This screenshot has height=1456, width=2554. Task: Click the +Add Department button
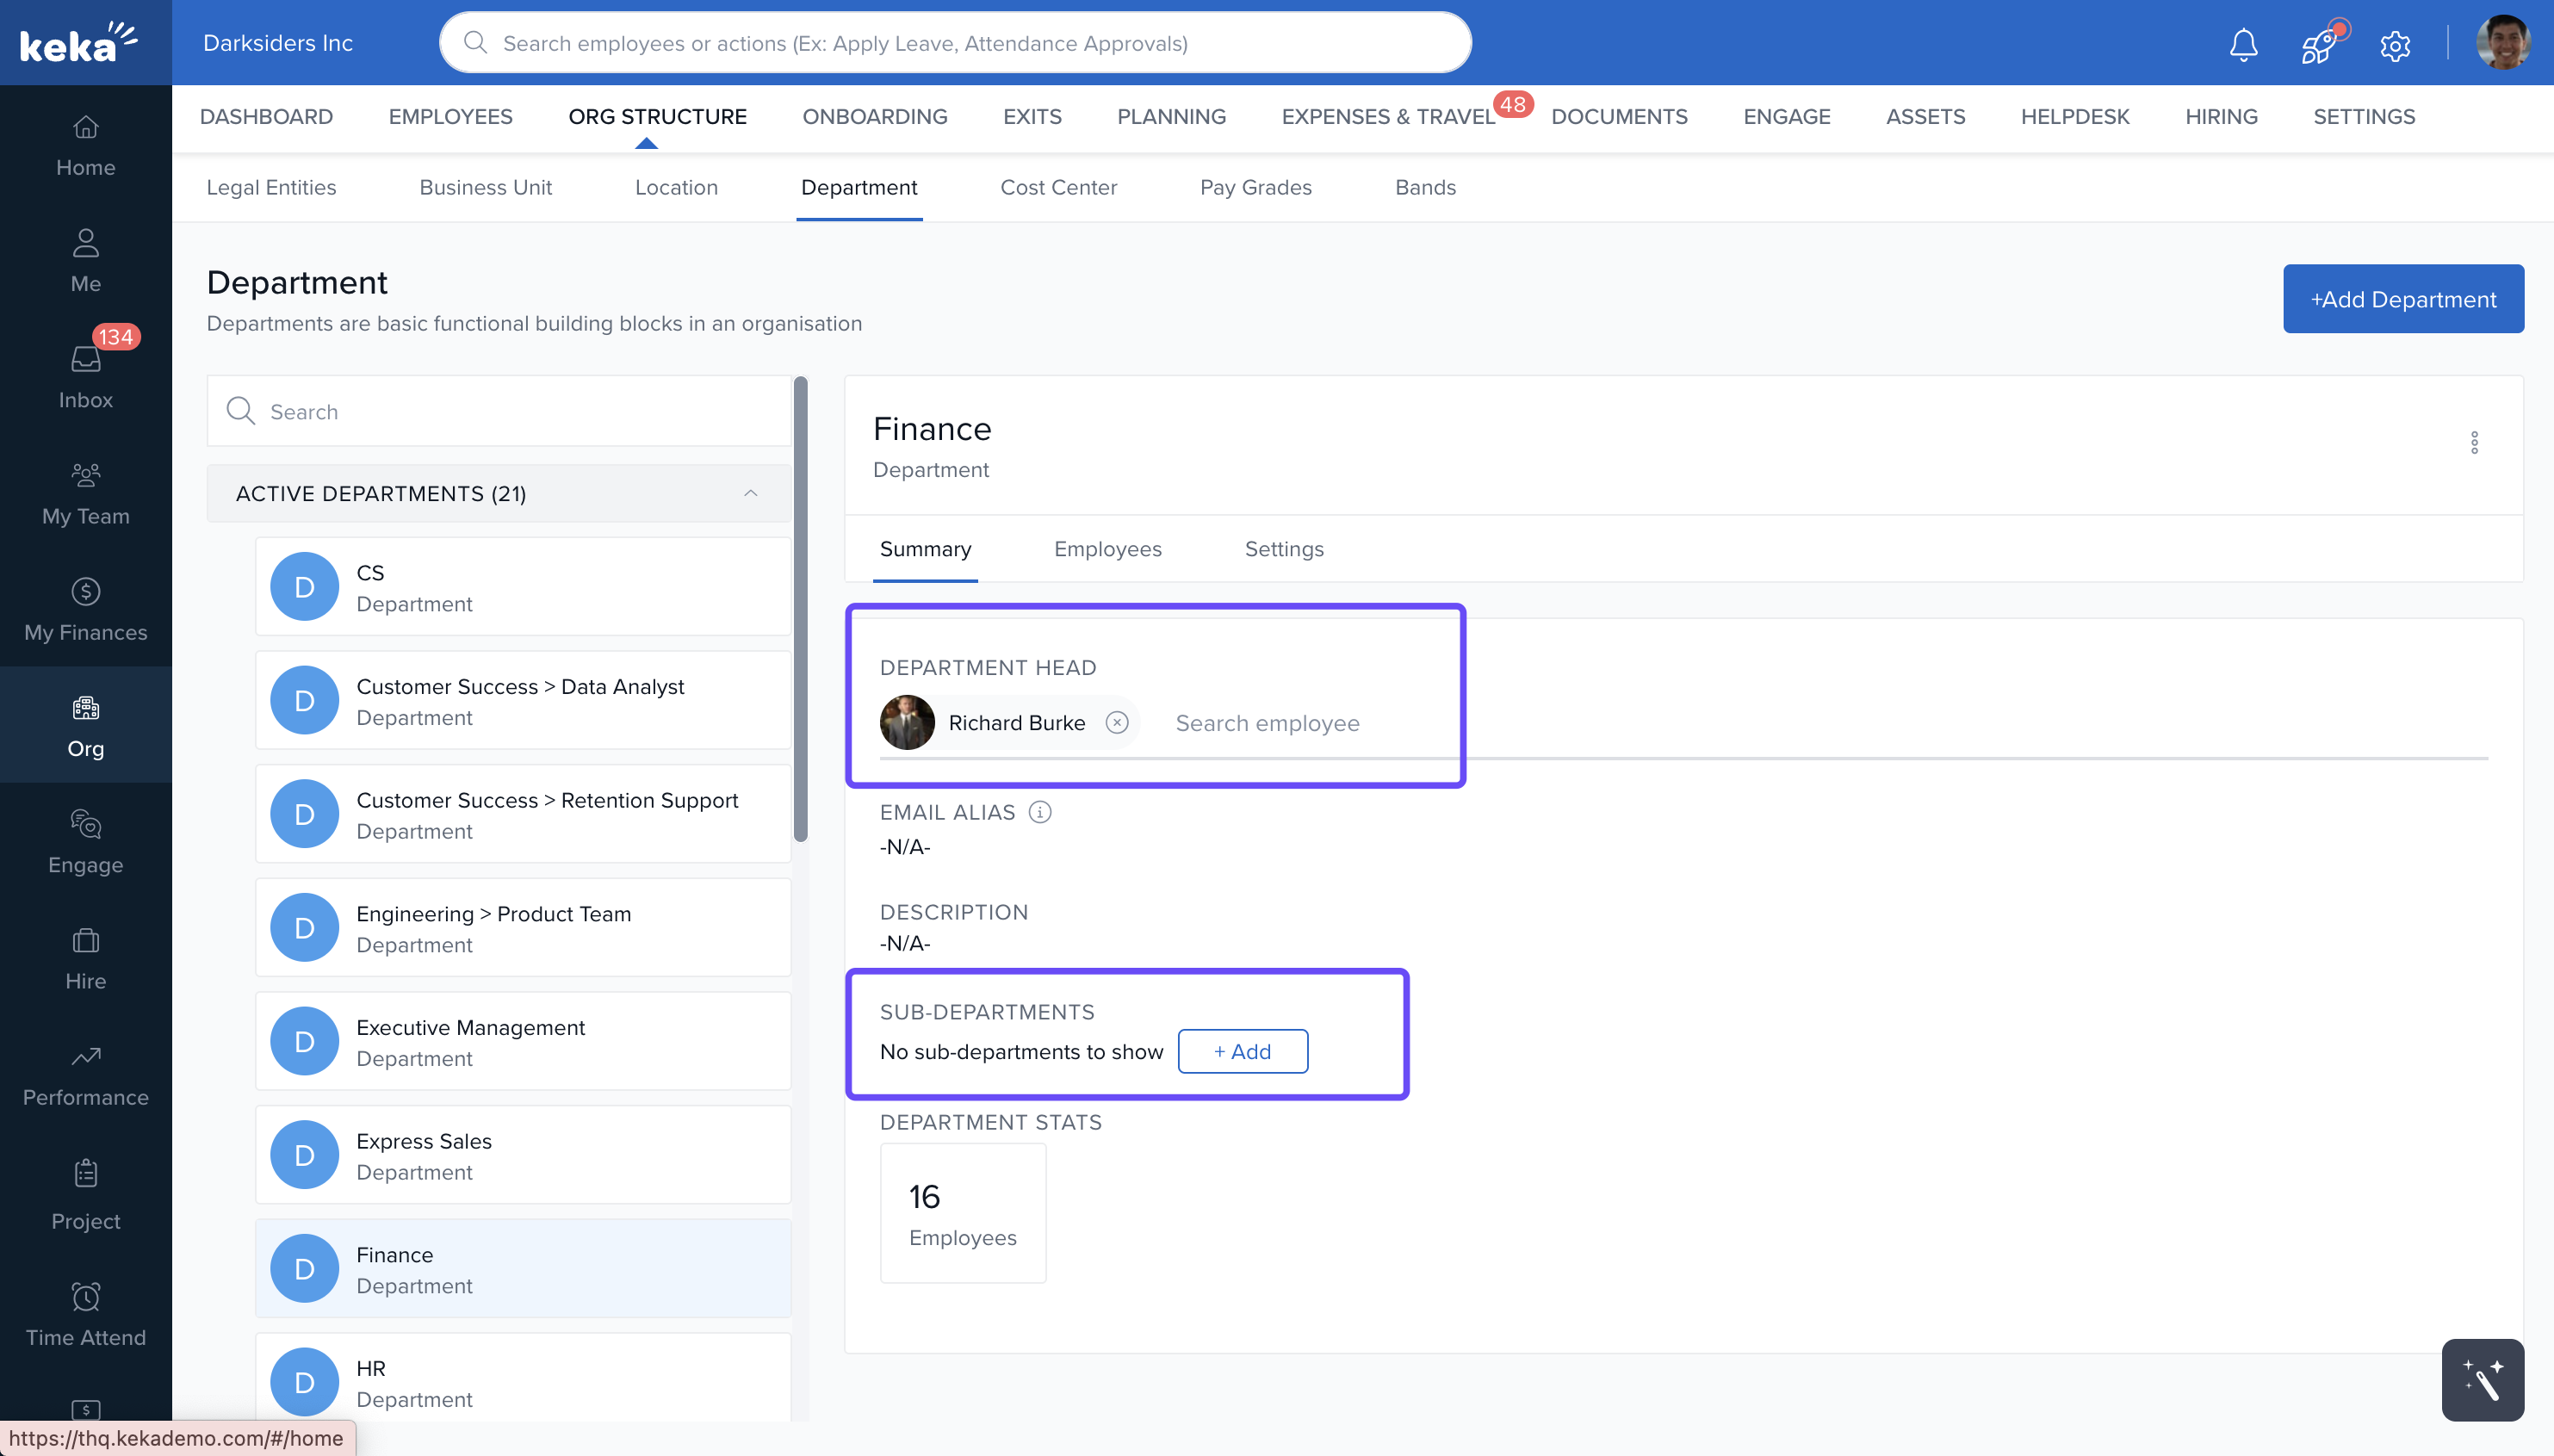coord(2402,299)
